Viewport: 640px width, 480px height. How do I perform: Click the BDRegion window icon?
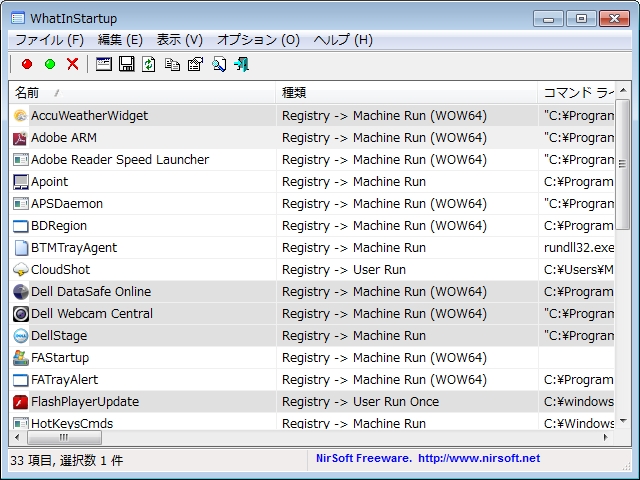click(20, 226)
